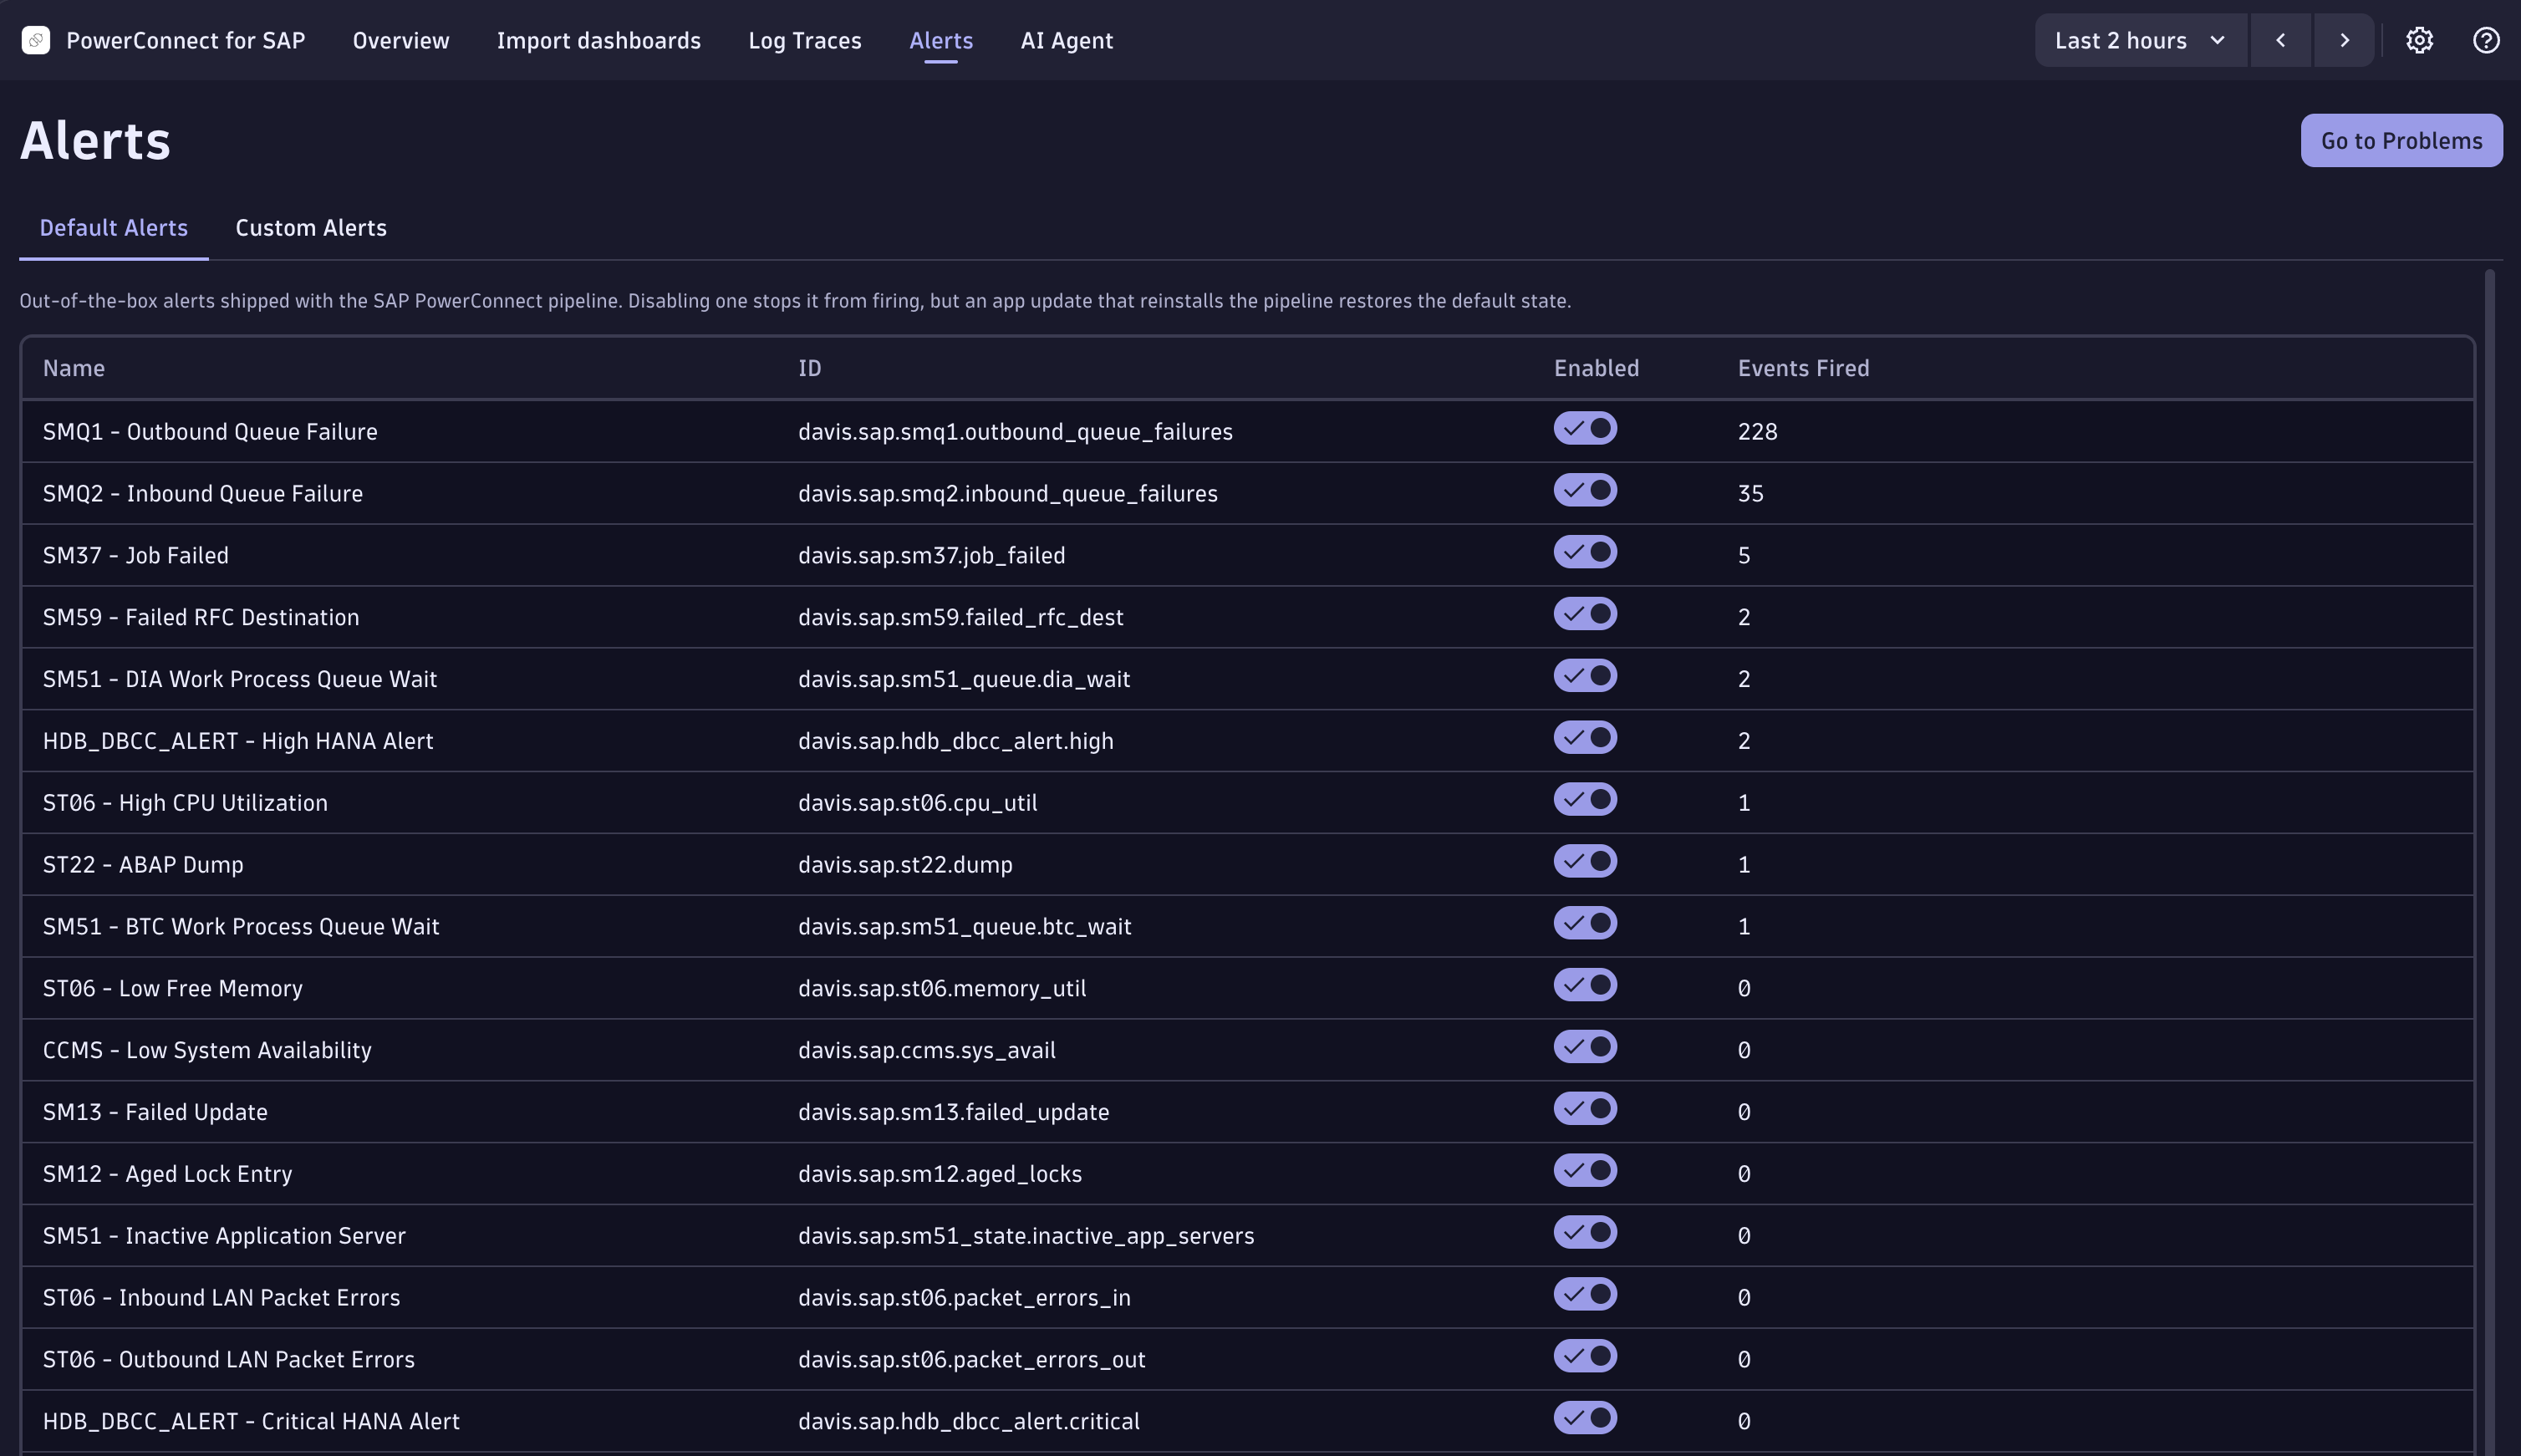Turn off SM37 Job Failed alert
Viewport: 2521px width, 1456px height.
(x=1585, y=552)
